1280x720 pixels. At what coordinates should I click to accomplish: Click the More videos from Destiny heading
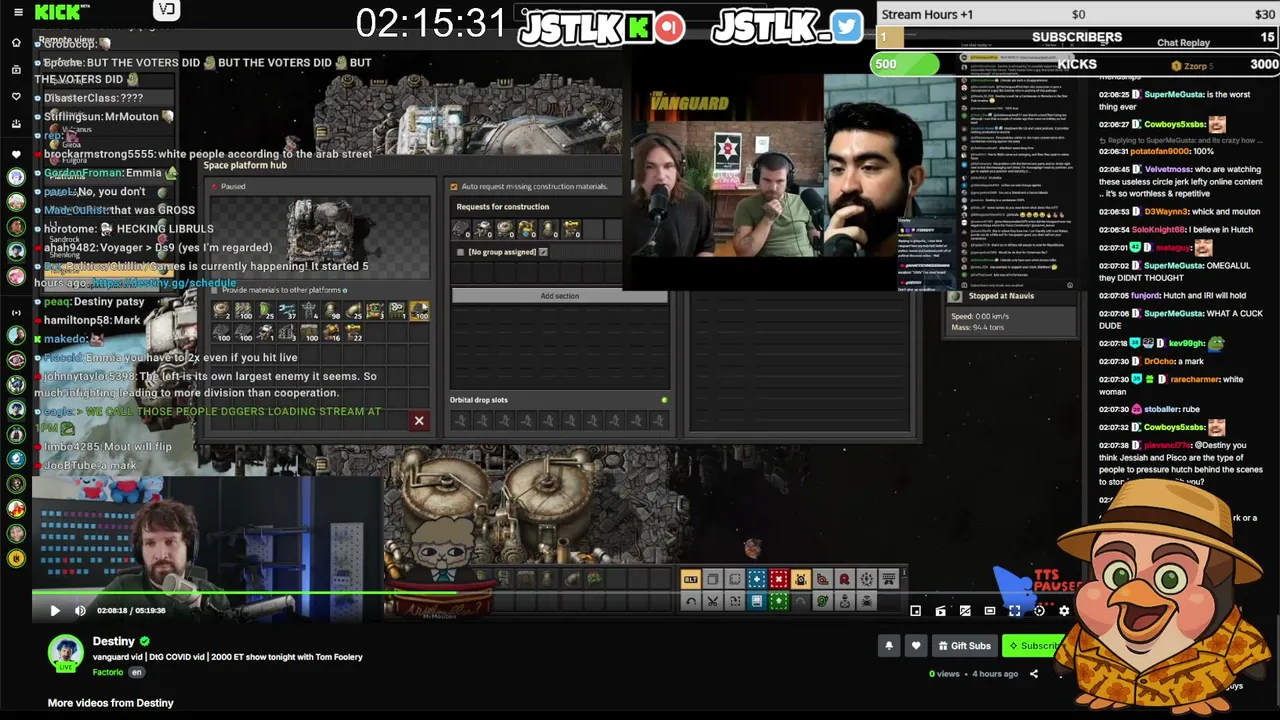point(111,703)
